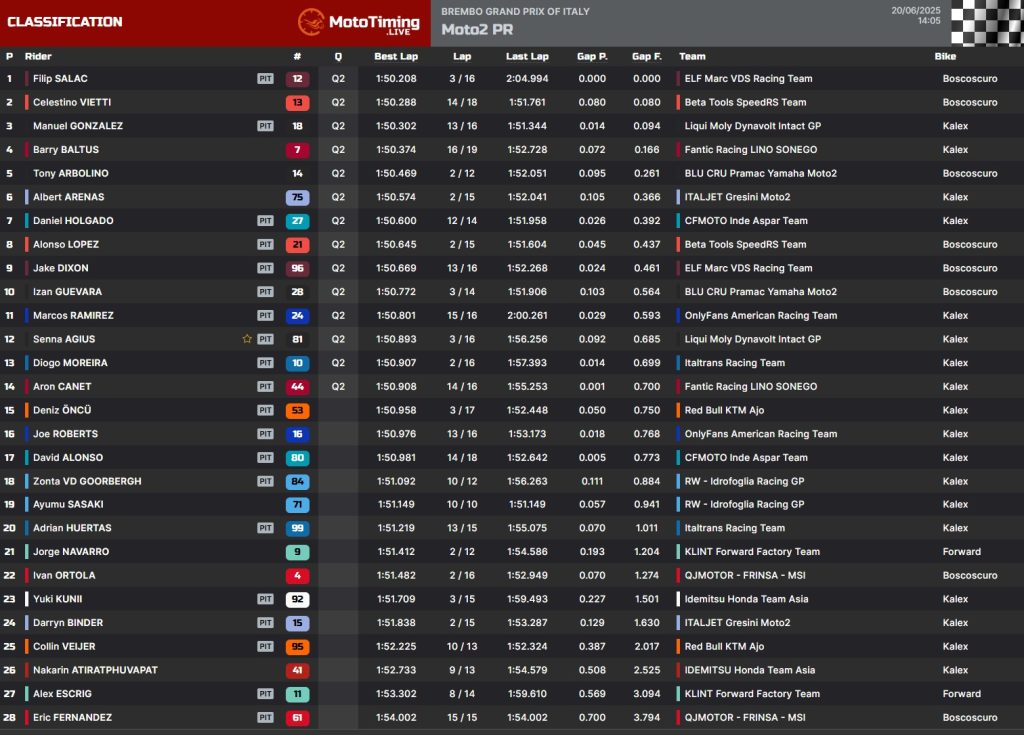Click number 10 badge for Diogo MOREIRA

(x=297, y=363)
